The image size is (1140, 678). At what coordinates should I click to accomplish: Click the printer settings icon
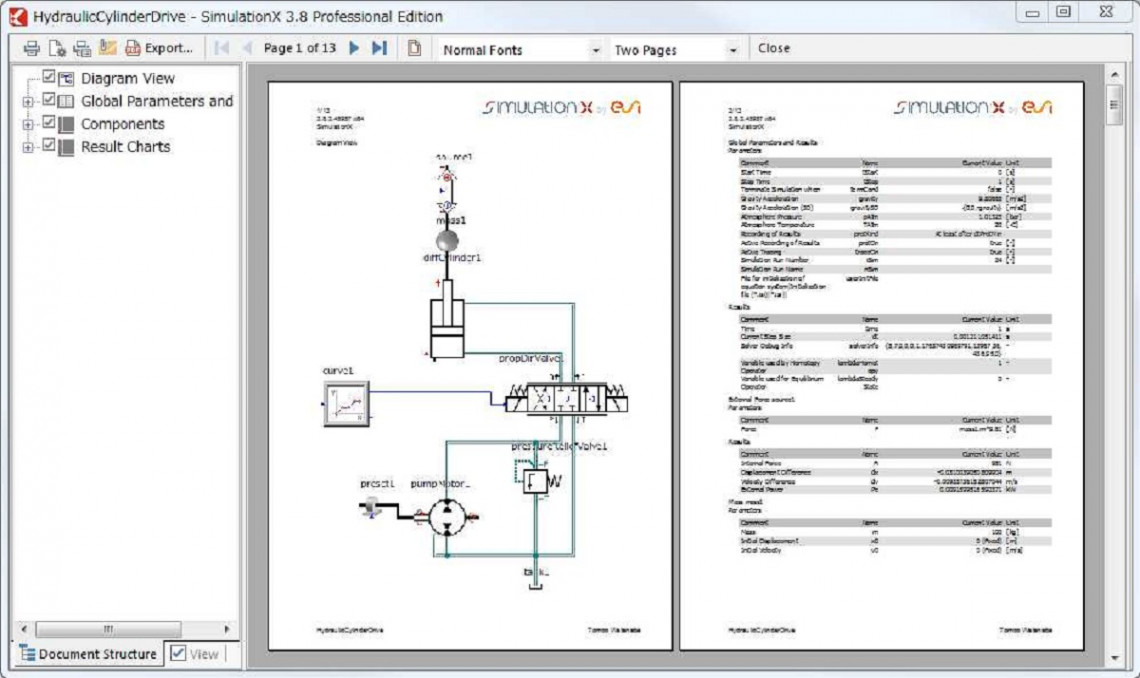coord(82,49)
